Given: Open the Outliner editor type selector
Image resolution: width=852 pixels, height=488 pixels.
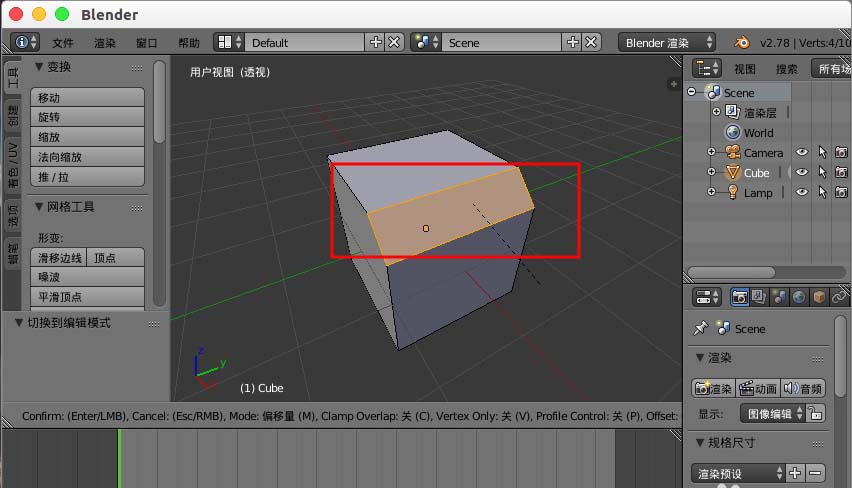Looking at the screenshot, I should coord(707,68).
